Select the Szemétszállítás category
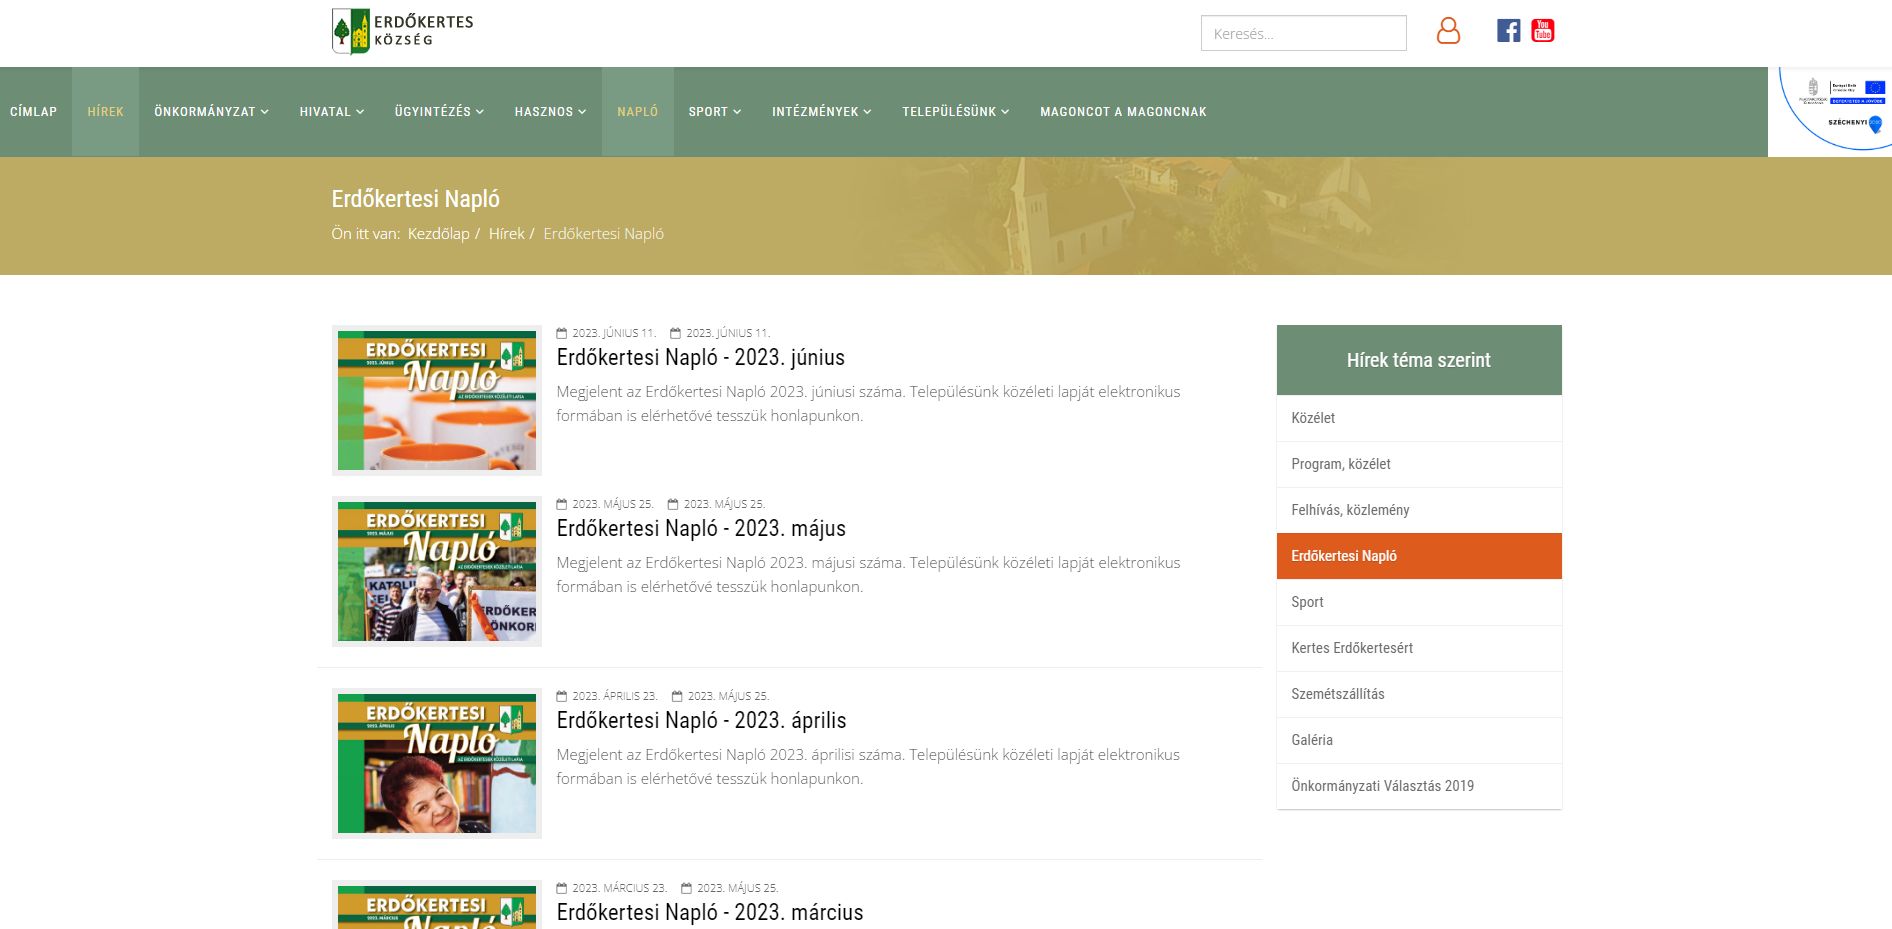This screenshot has width=1892, height=929. point(1419,694)
